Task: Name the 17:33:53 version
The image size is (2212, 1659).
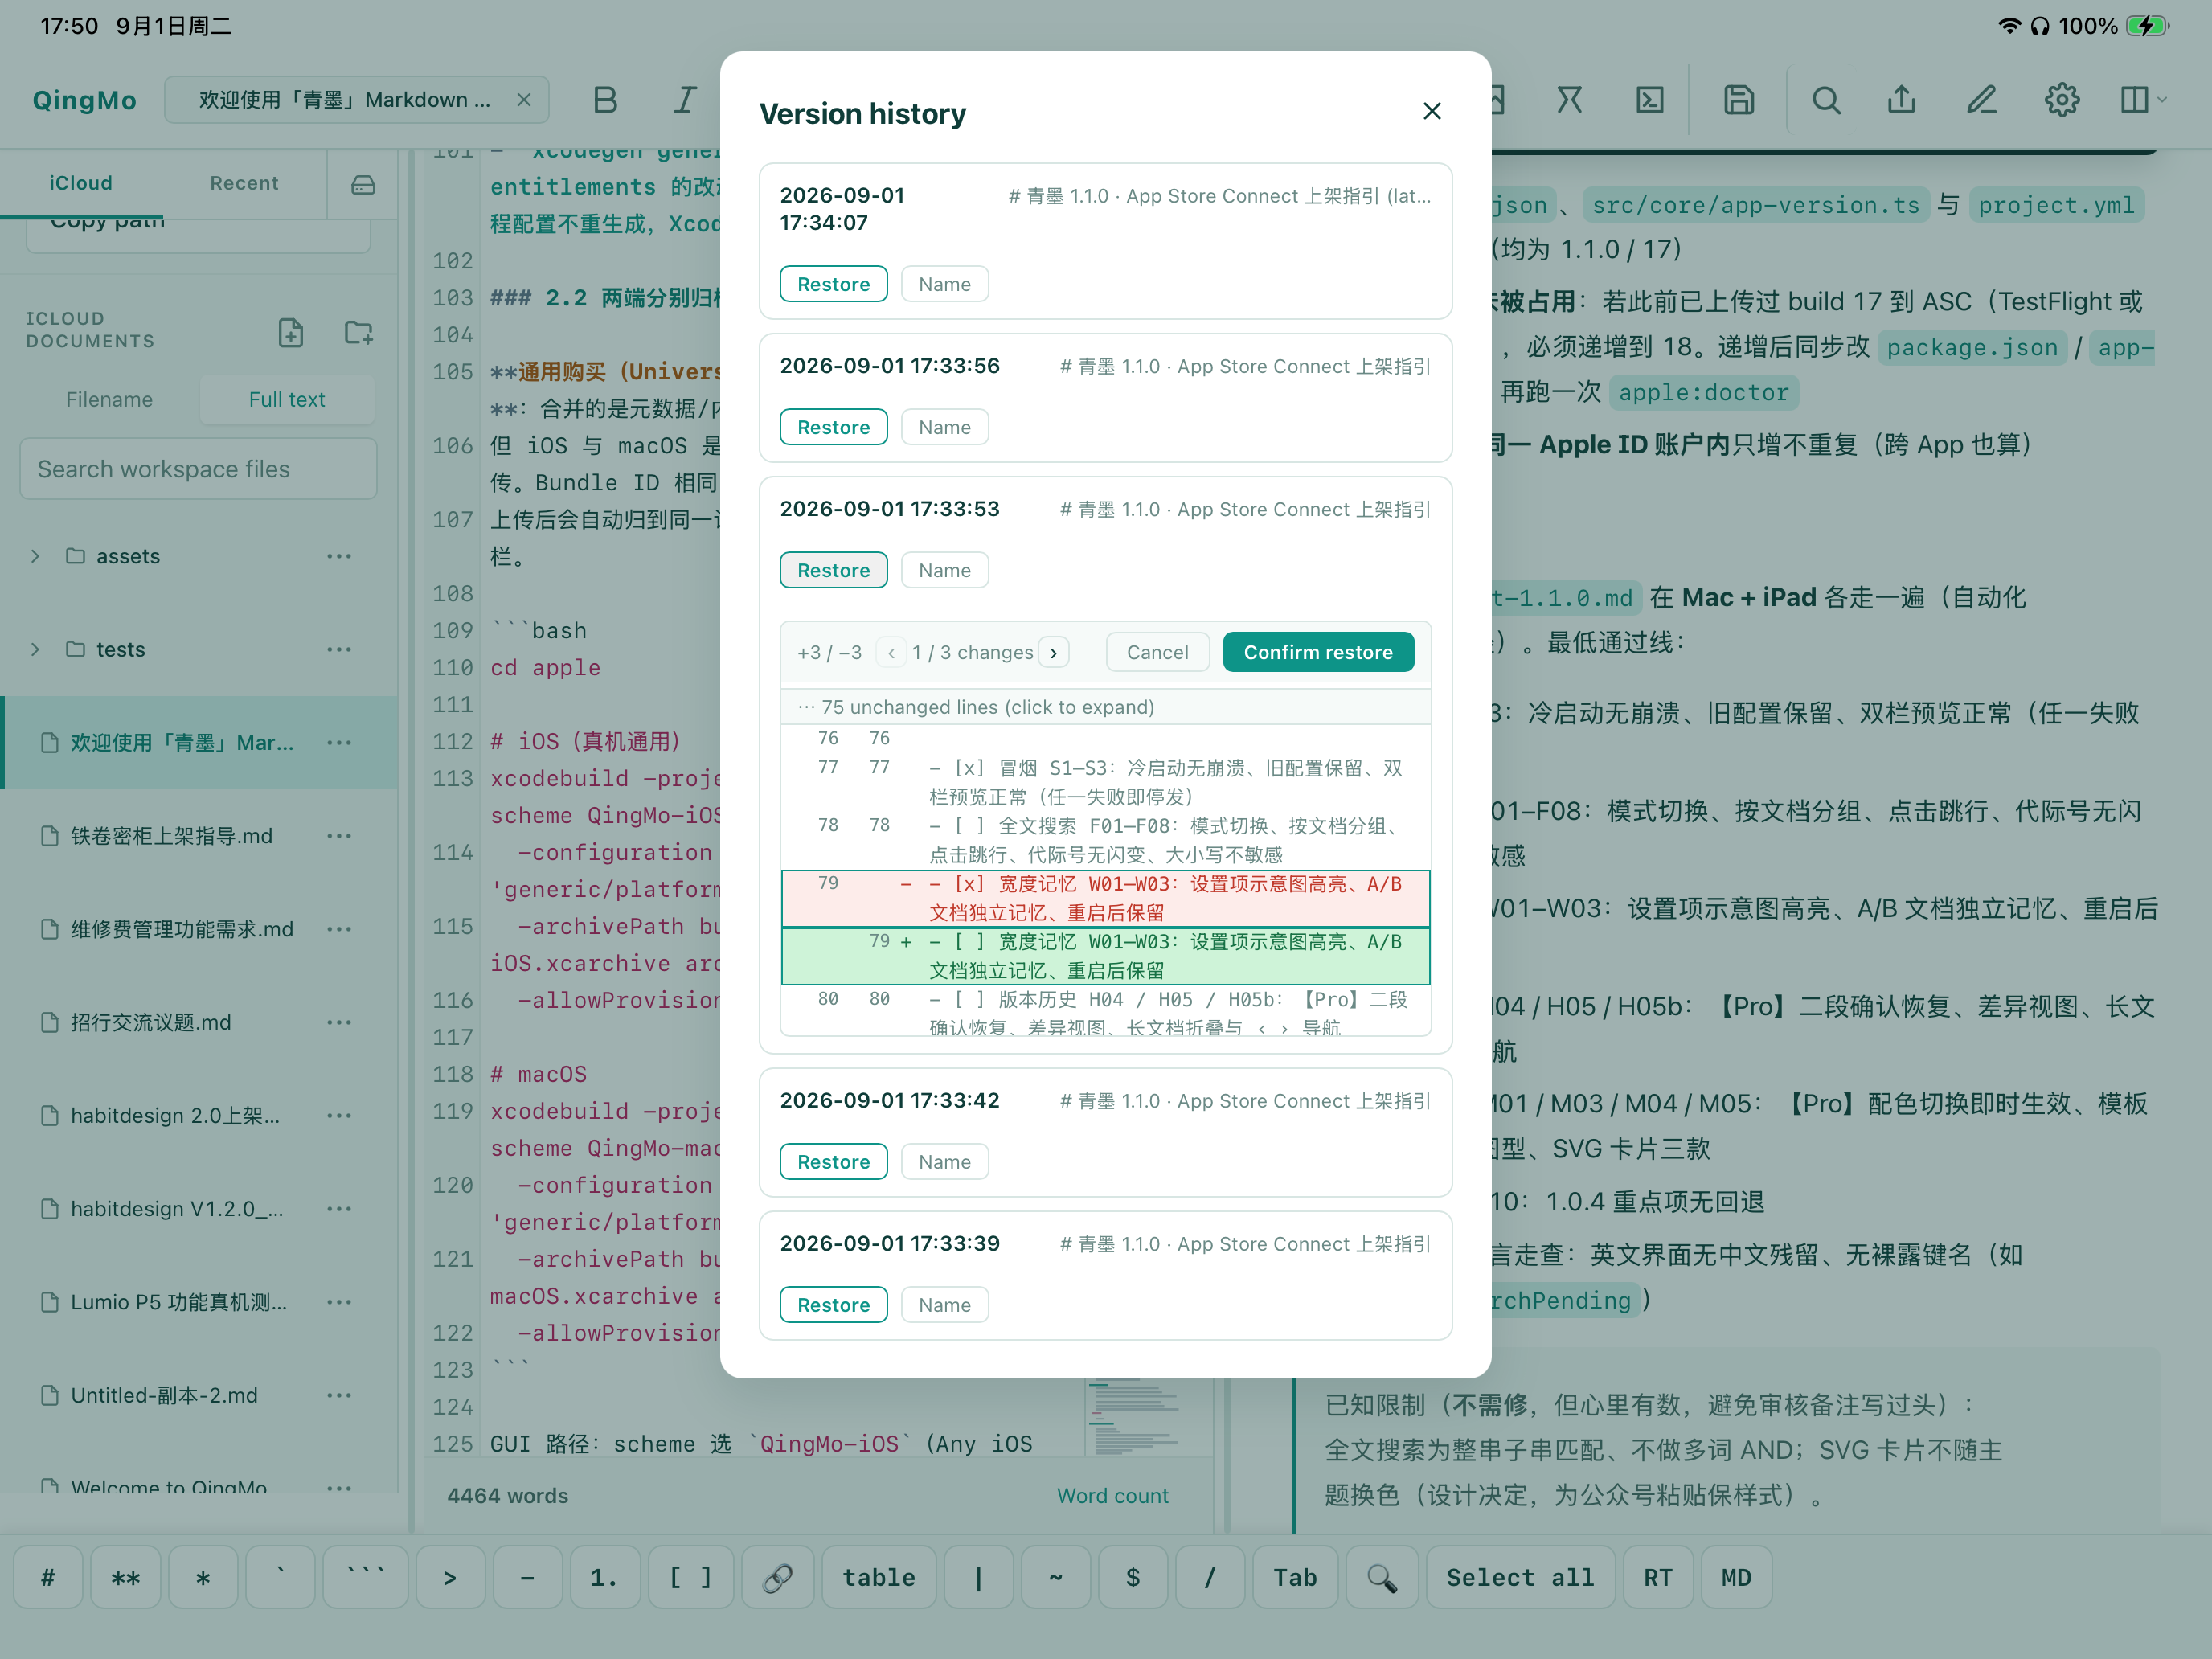Action: tap(944, 570)
